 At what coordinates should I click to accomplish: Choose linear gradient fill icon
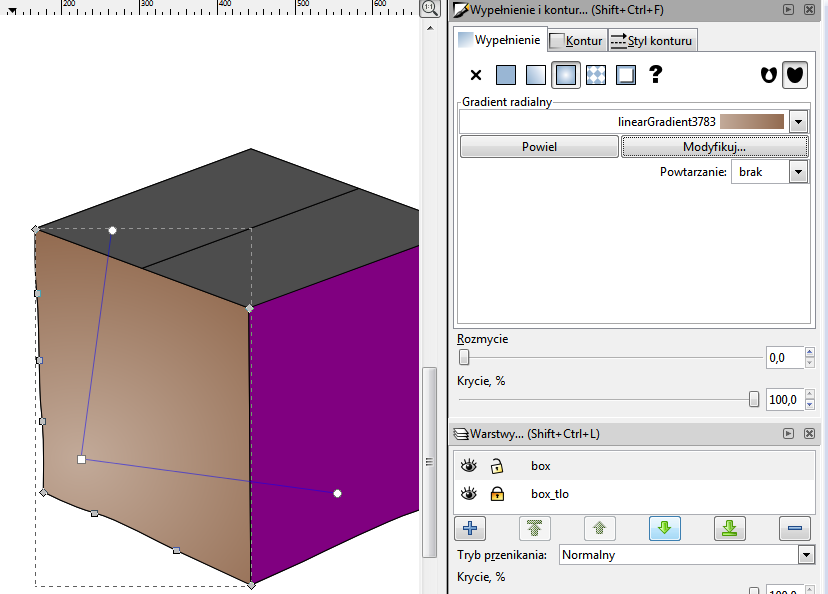pyautogui.click(x=535, y=75)
